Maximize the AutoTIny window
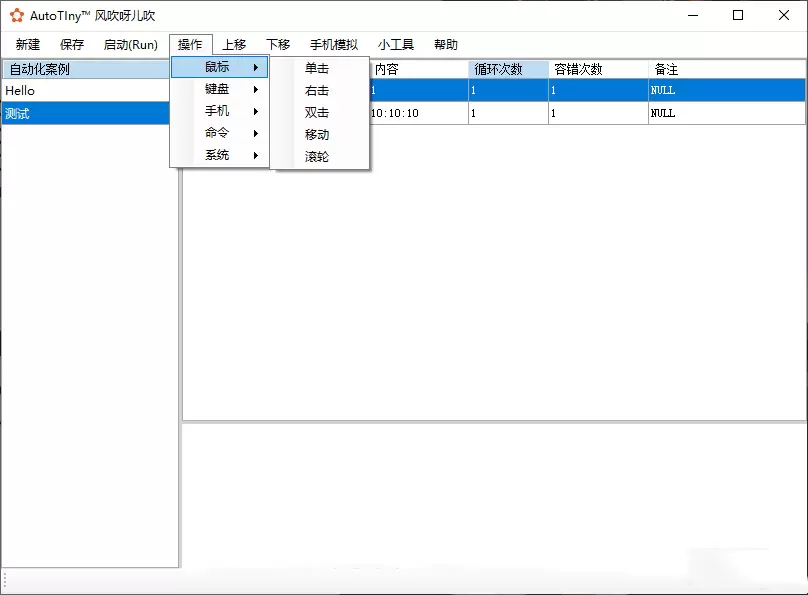This screenshot has width=808, height=595. pos(738,15)
